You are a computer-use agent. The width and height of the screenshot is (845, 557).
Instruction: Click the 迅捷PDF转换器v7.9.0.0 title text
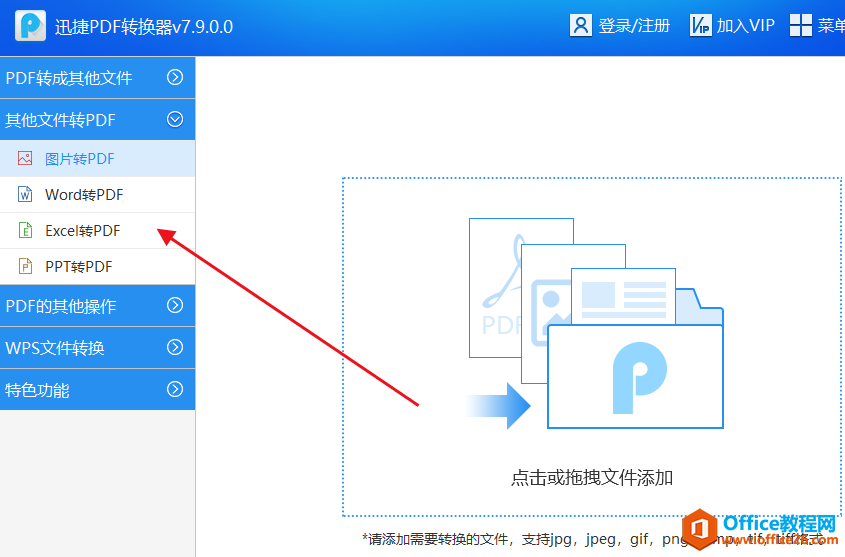tap(144, 26)
